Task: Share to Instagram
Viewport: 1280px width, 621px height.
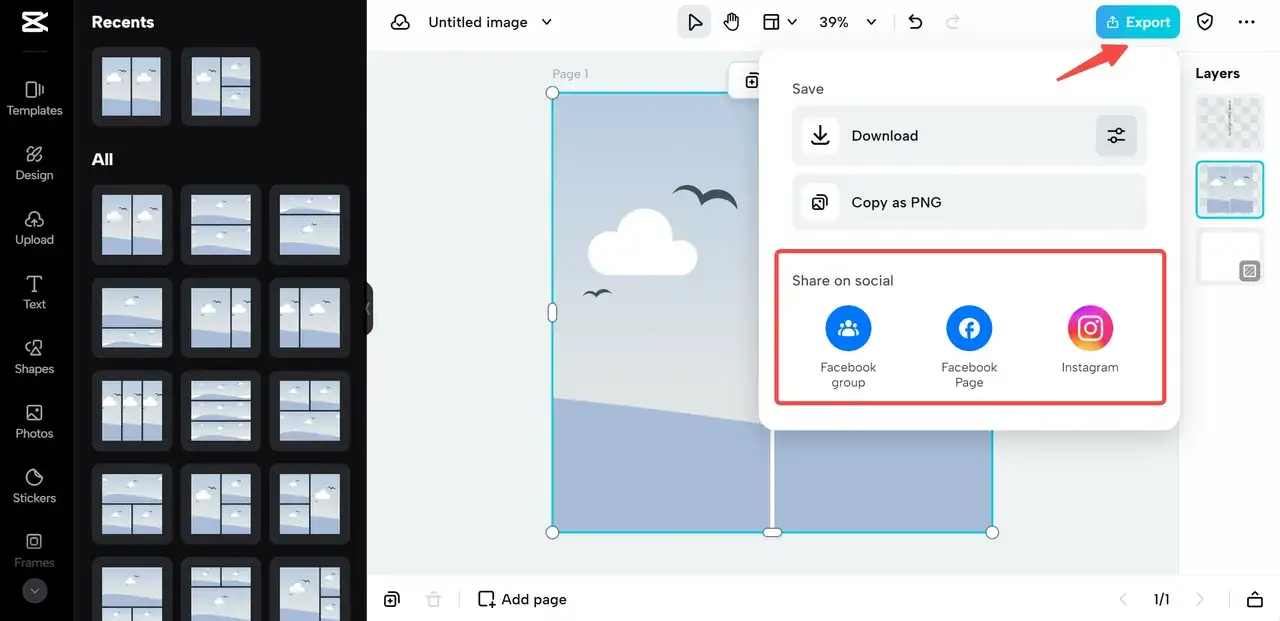Action: pos(1090,340)
